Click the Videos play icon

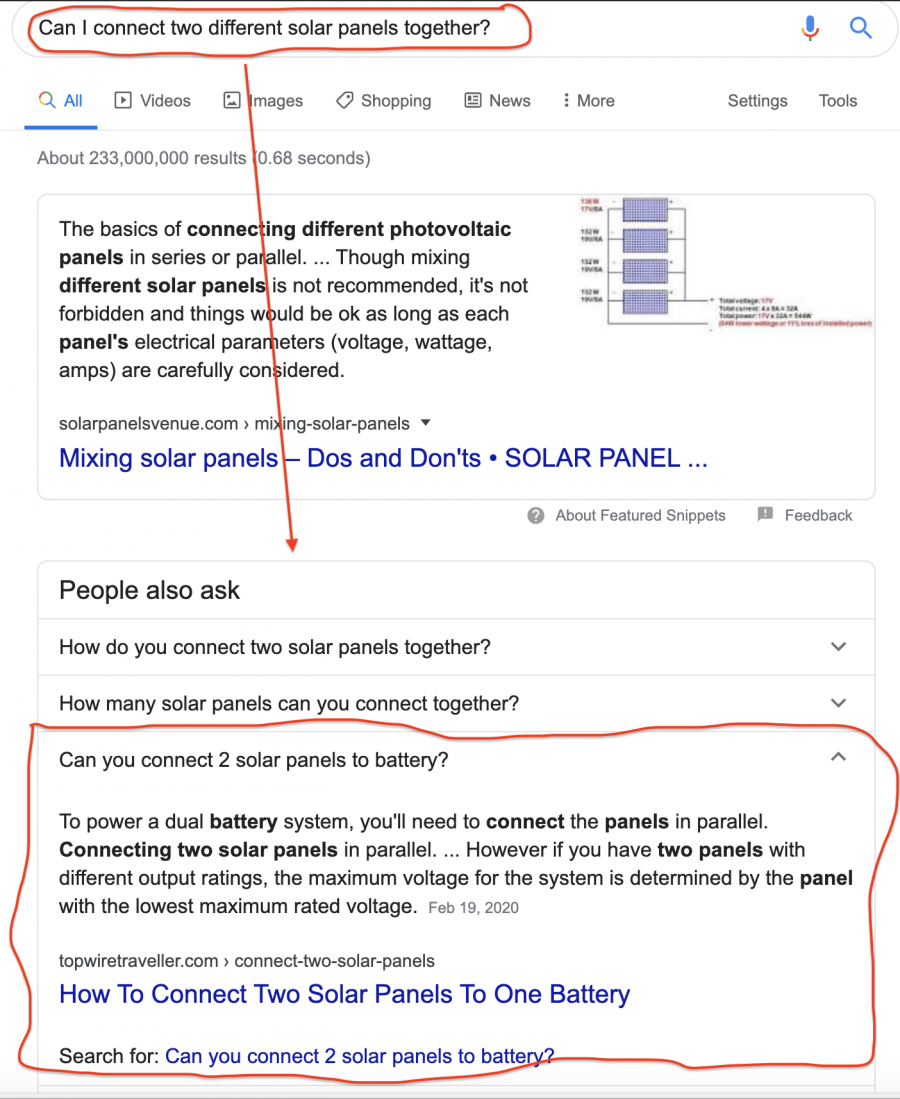click(123, 100)
